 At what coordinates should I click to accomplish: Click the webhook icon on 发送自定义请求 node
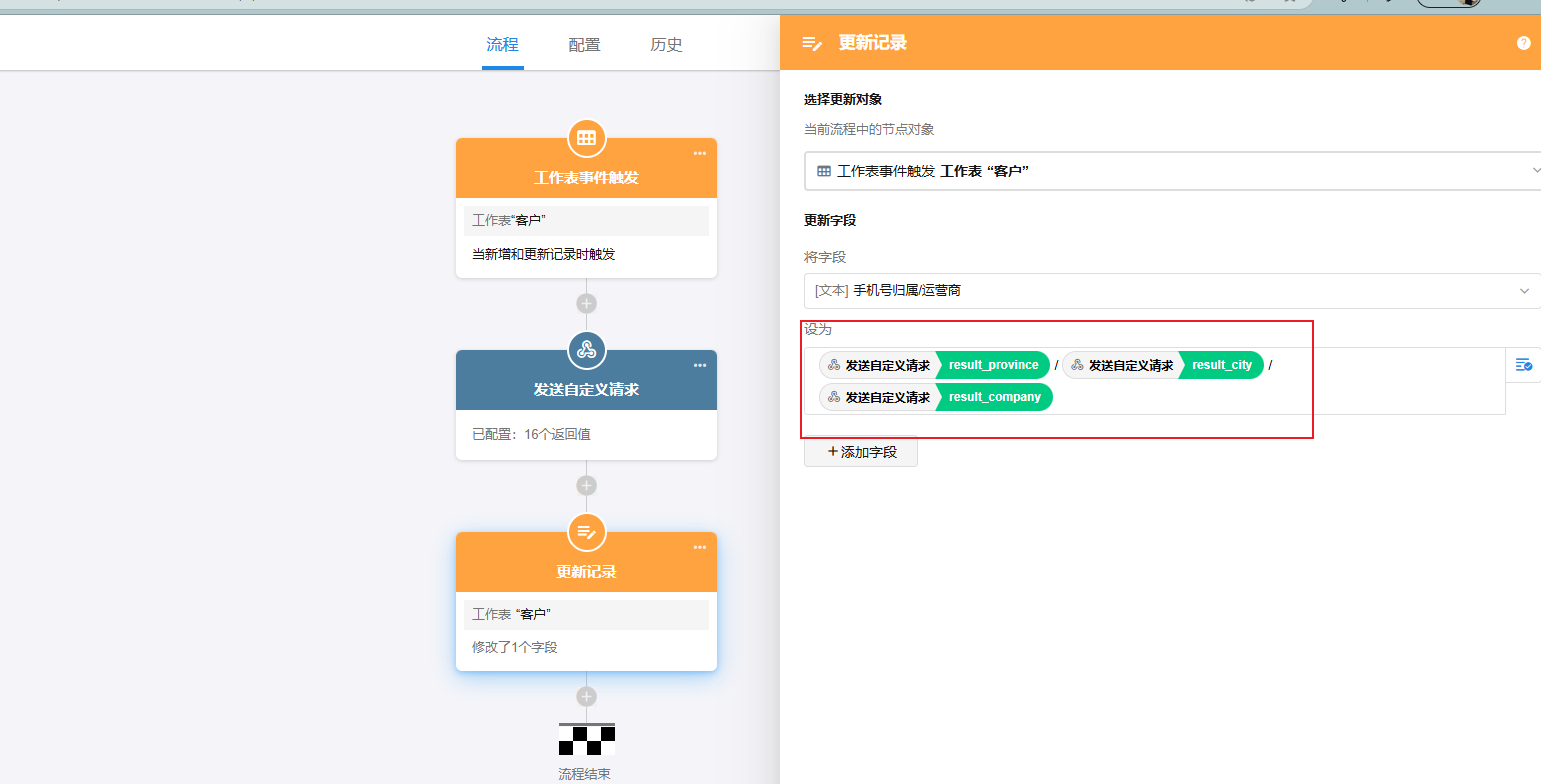[586, 350]
